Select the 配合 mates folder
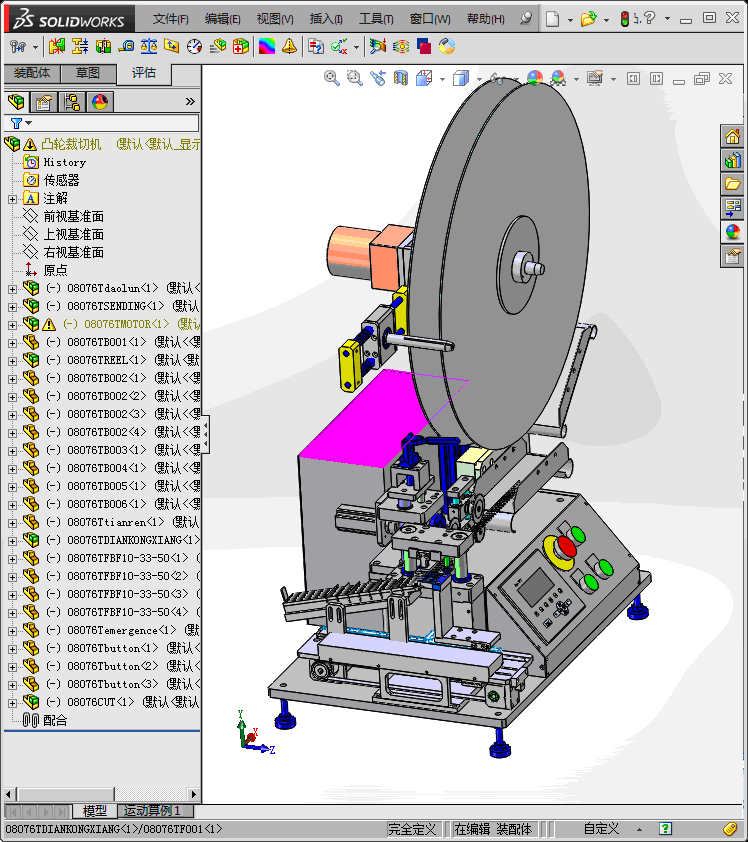The height and width of the screenshot is (842, 748). click(55, 721)
